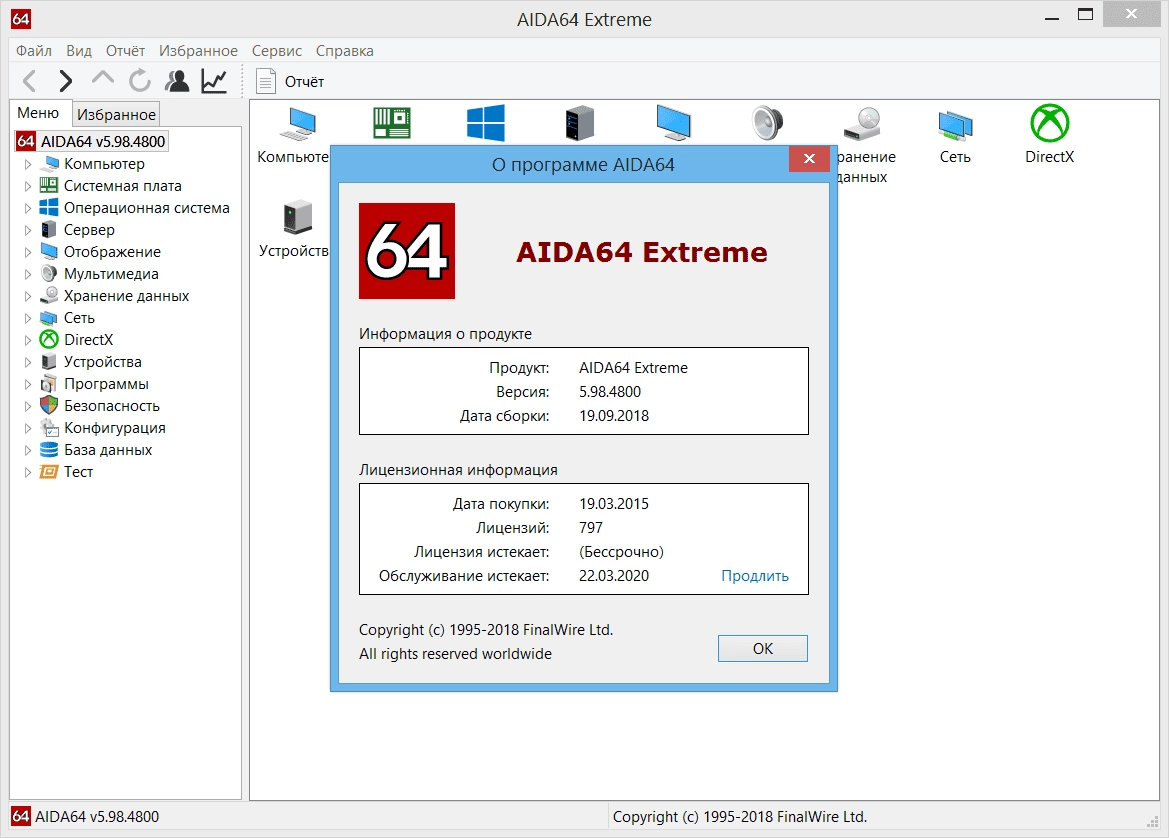Expand the Тест tree node arrow
The height and width of the screenshot is (838, 1169).
click(28, 472)
